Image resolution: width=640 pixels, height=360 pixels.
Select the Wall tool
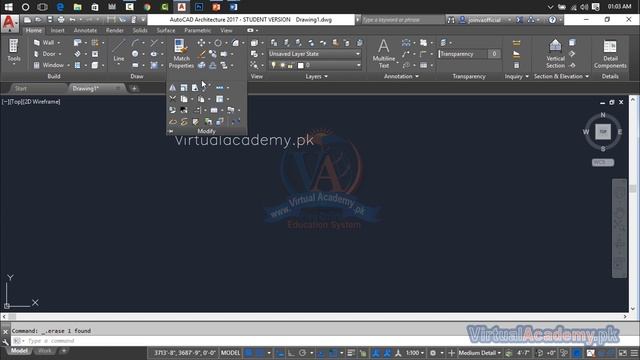coord(45,42)
